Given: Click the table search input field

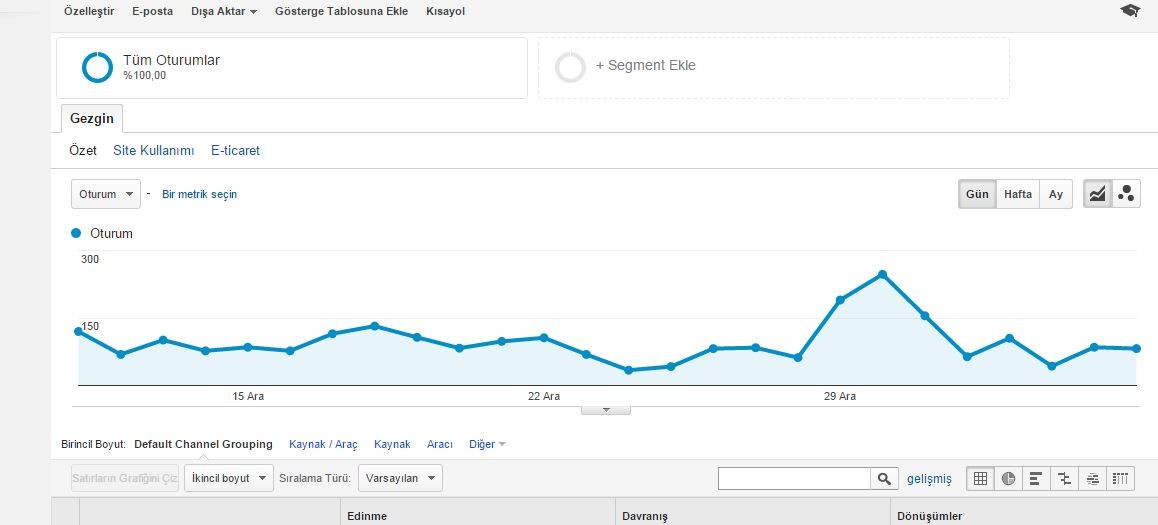Looking at the screenshot, I should [795, 478].
